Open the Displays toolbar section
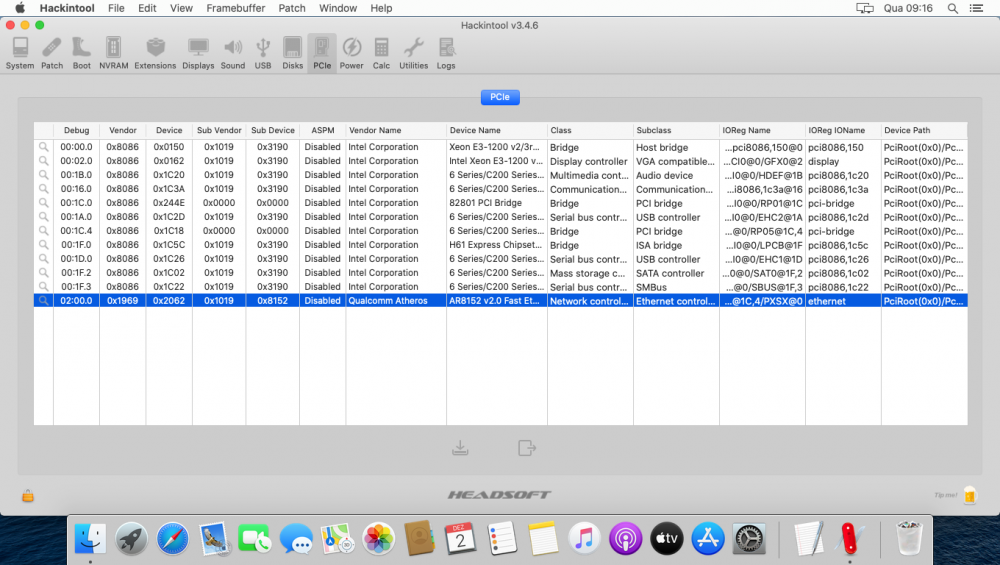 click(198, 54)
